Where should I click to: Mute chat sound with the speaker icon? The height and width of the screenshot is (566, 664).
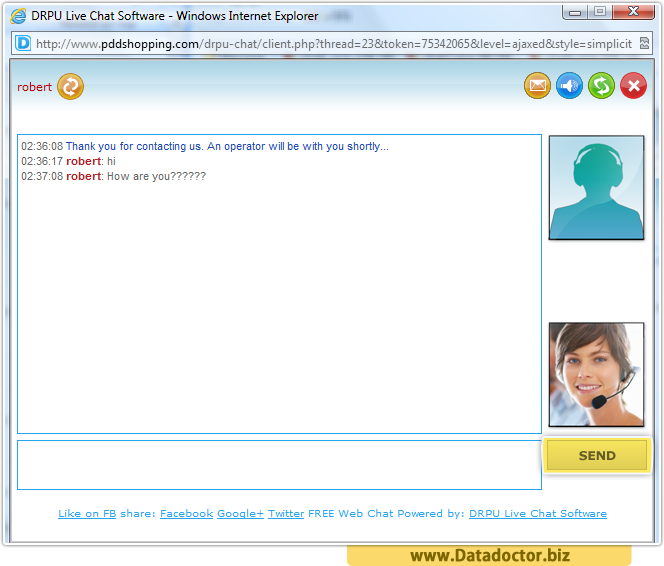coord(570,86)
